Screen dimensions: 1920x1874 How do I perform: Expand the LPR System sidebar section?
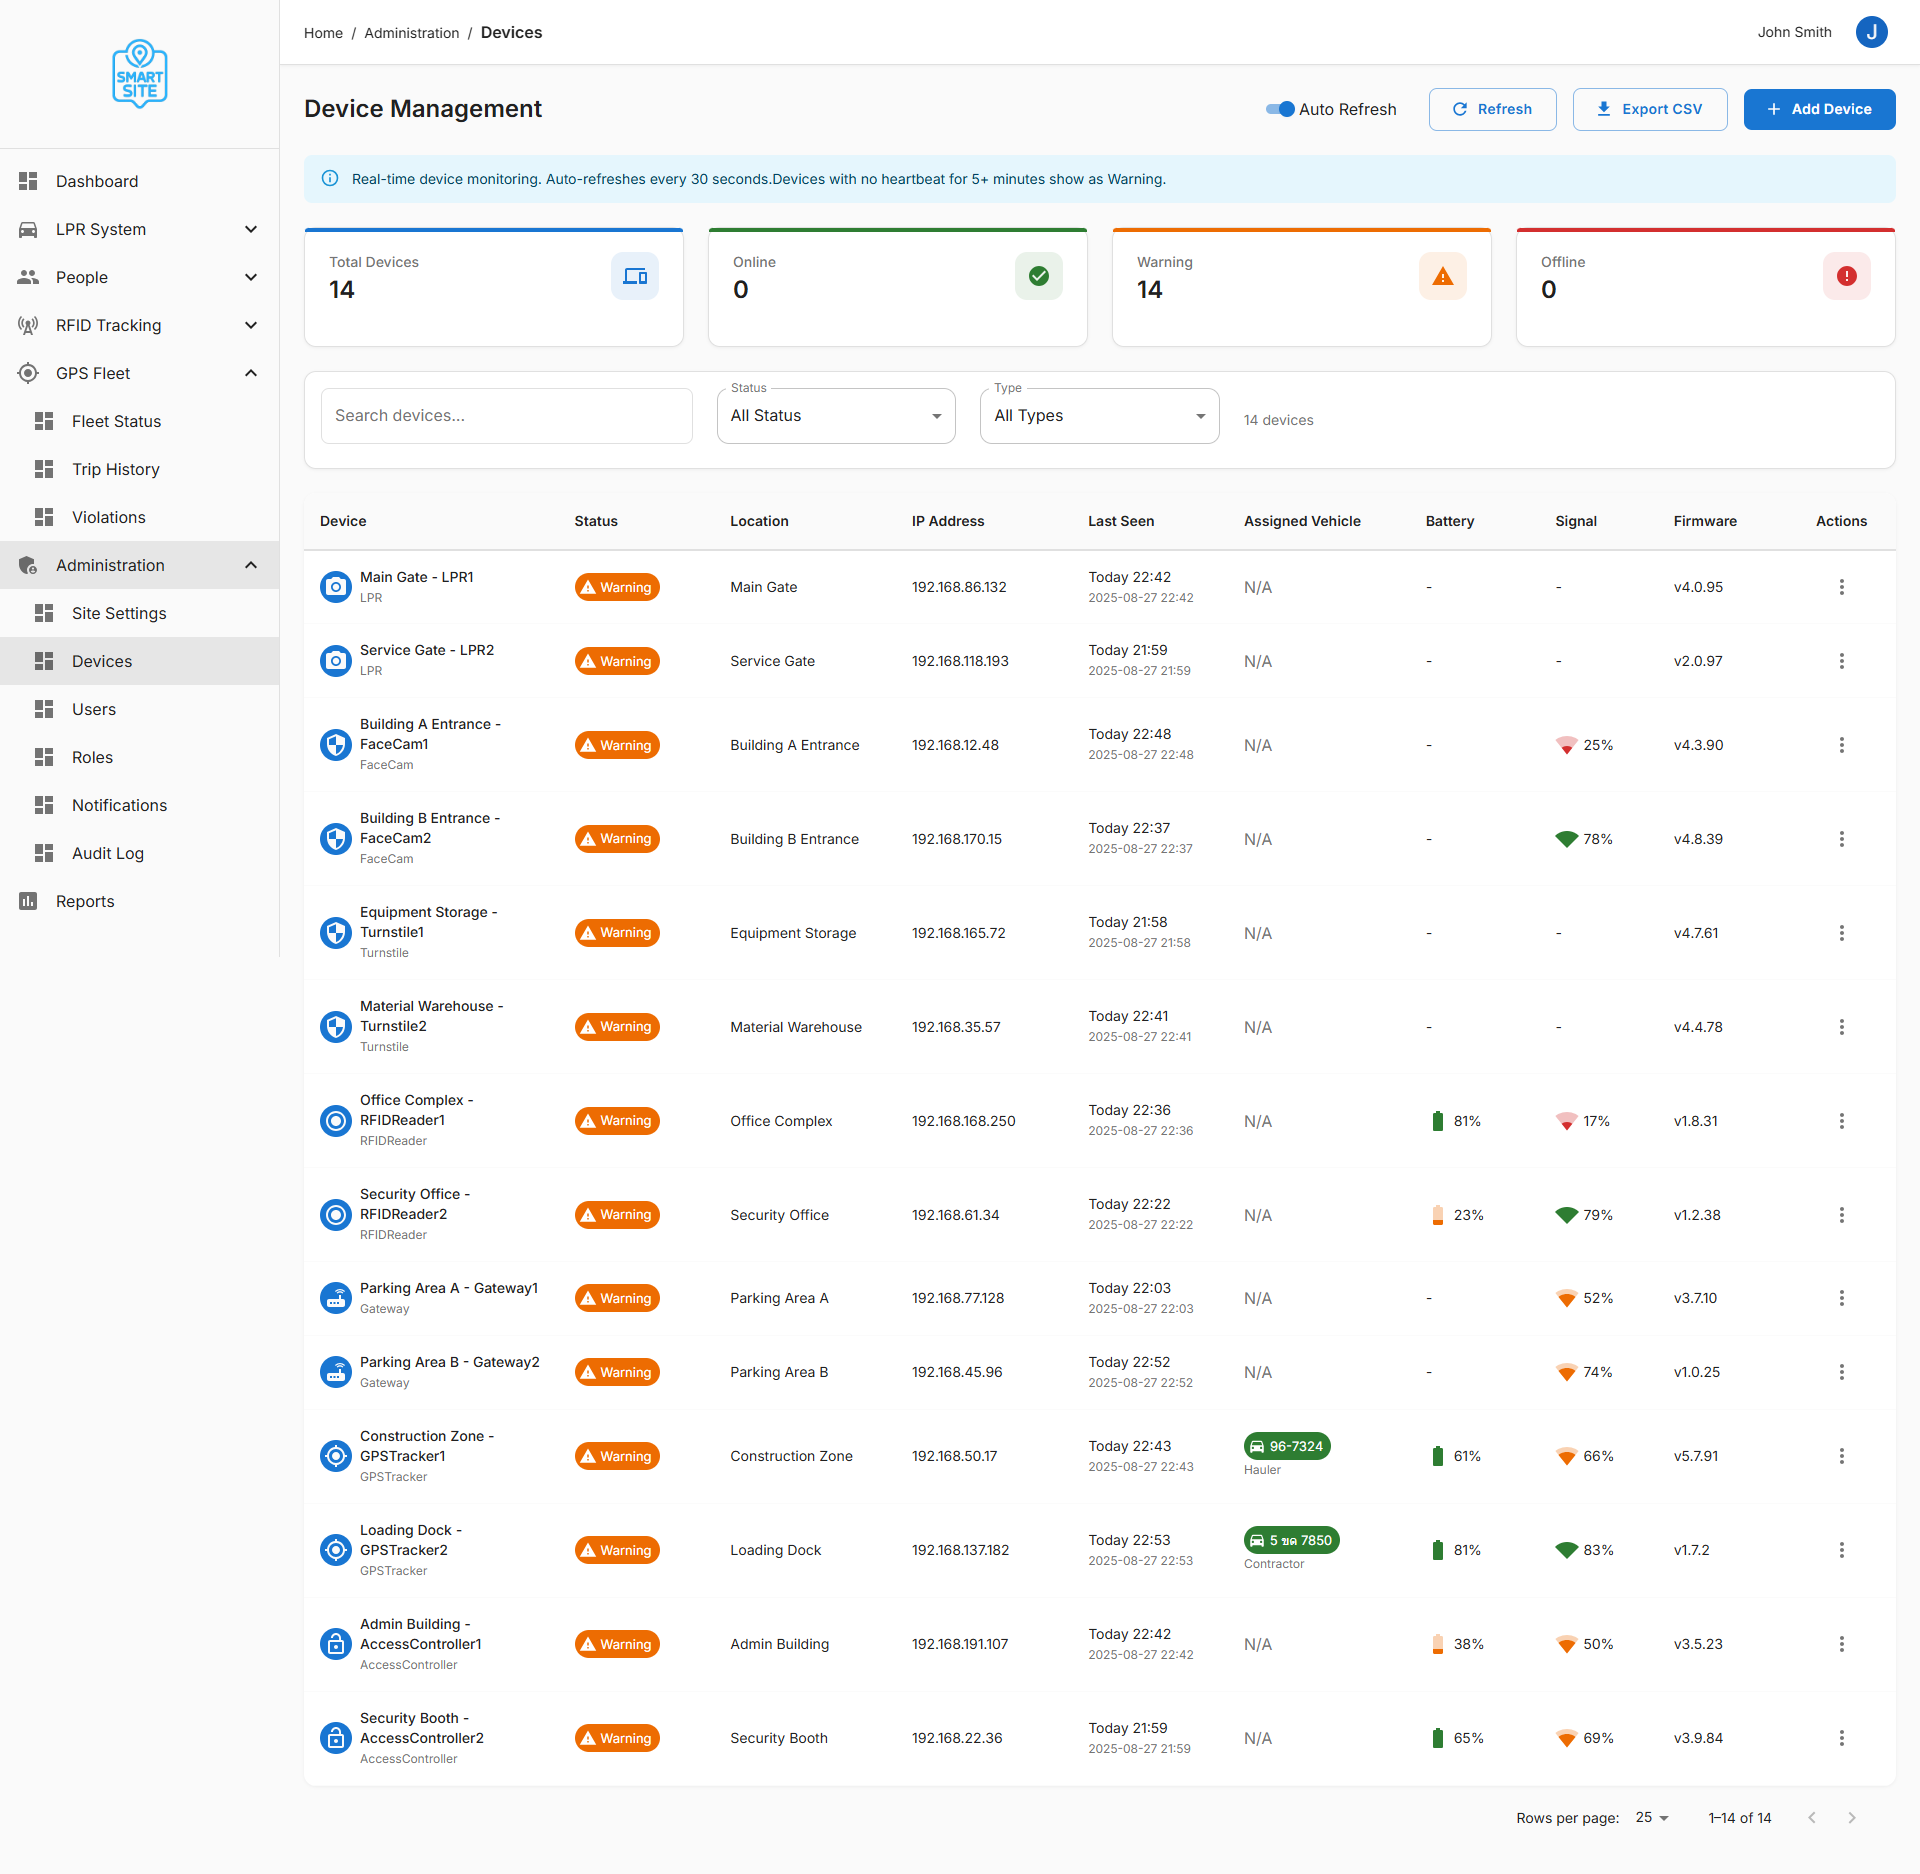140,229
